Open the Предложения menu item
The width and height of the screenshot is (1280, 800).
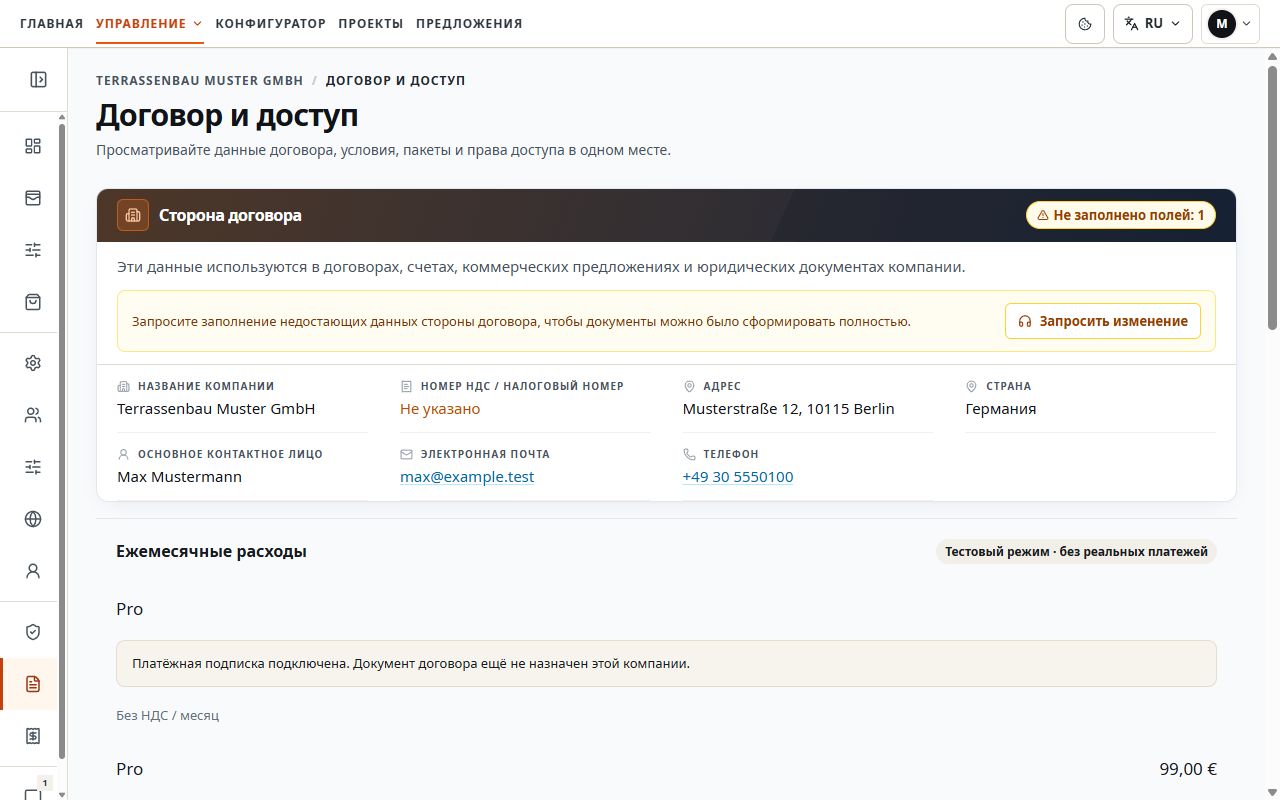(469, 24)
